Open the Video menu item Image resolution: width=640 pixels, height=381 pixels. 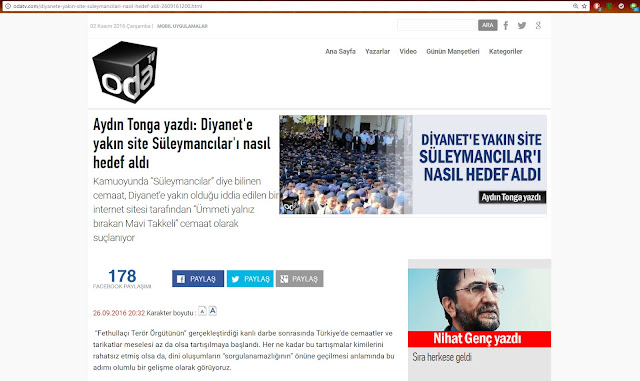point(408,51)
